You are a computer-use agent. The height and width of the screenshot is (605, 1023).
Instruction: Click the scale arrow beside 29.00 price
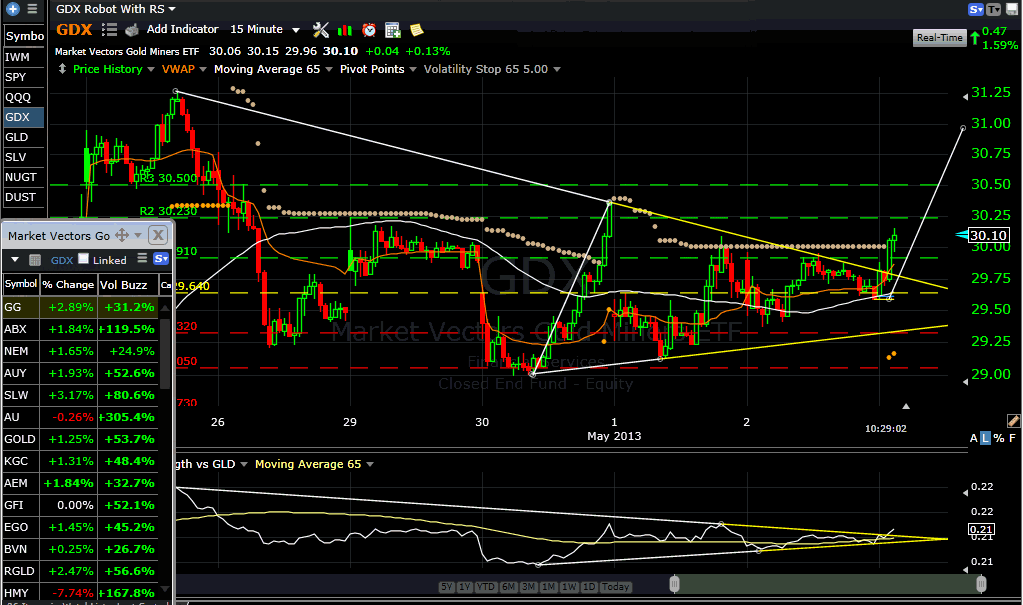tap(965, 382)
